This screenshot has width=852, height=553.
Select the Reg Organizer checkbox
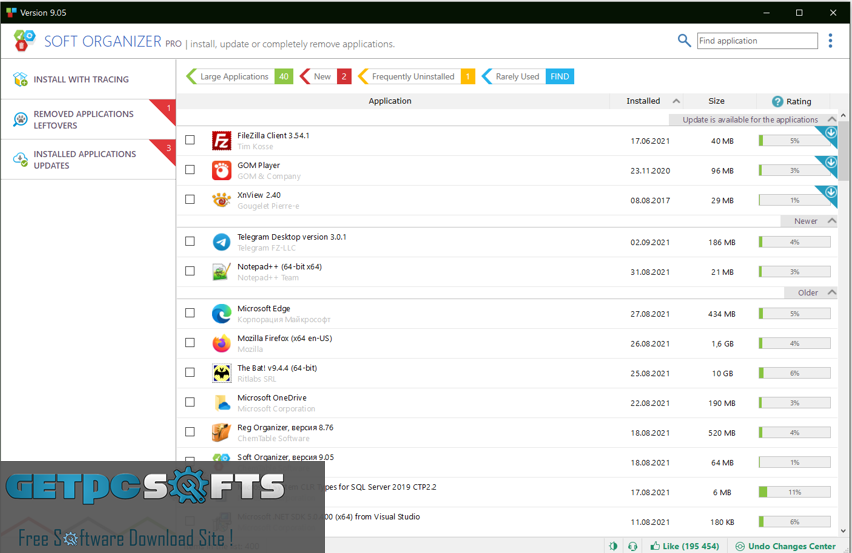pyautogui.click(x=190, y=431)
